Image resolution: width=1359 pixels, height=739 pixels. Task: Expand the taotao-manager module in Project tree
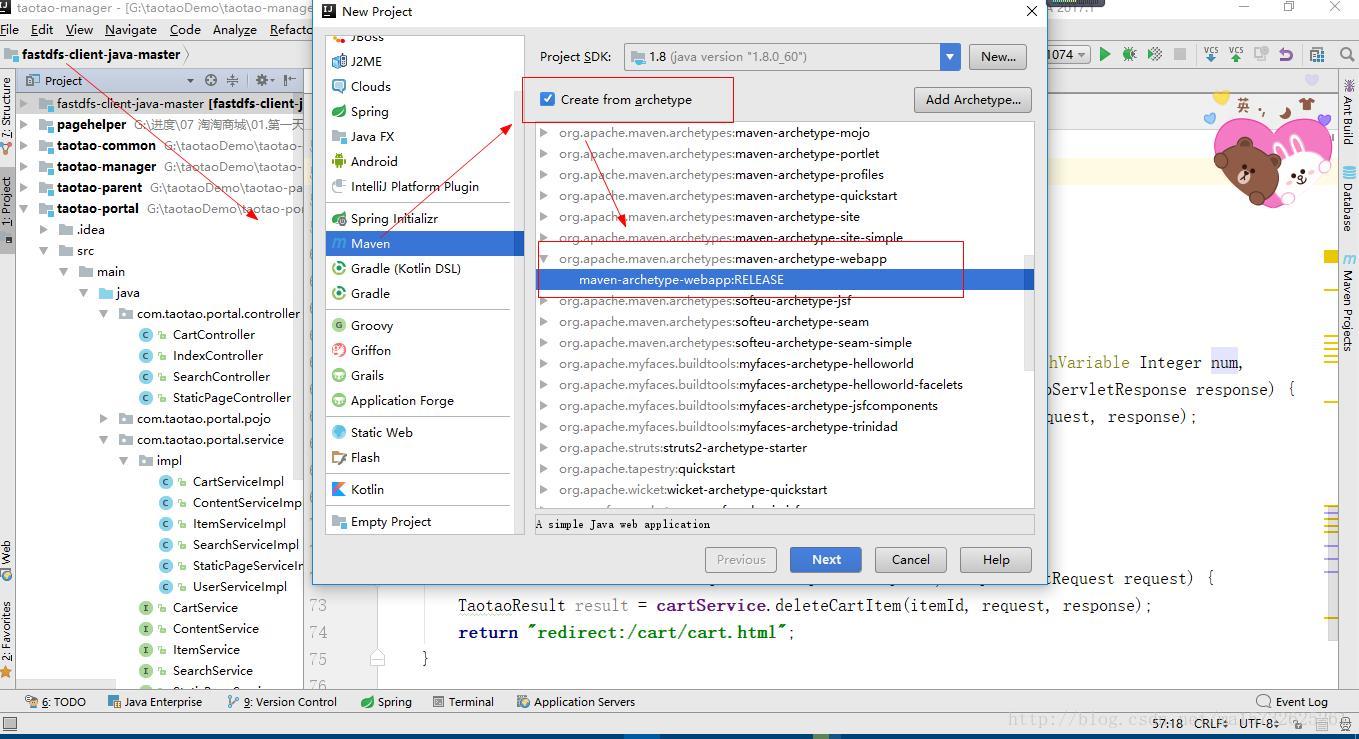(24, 167)
